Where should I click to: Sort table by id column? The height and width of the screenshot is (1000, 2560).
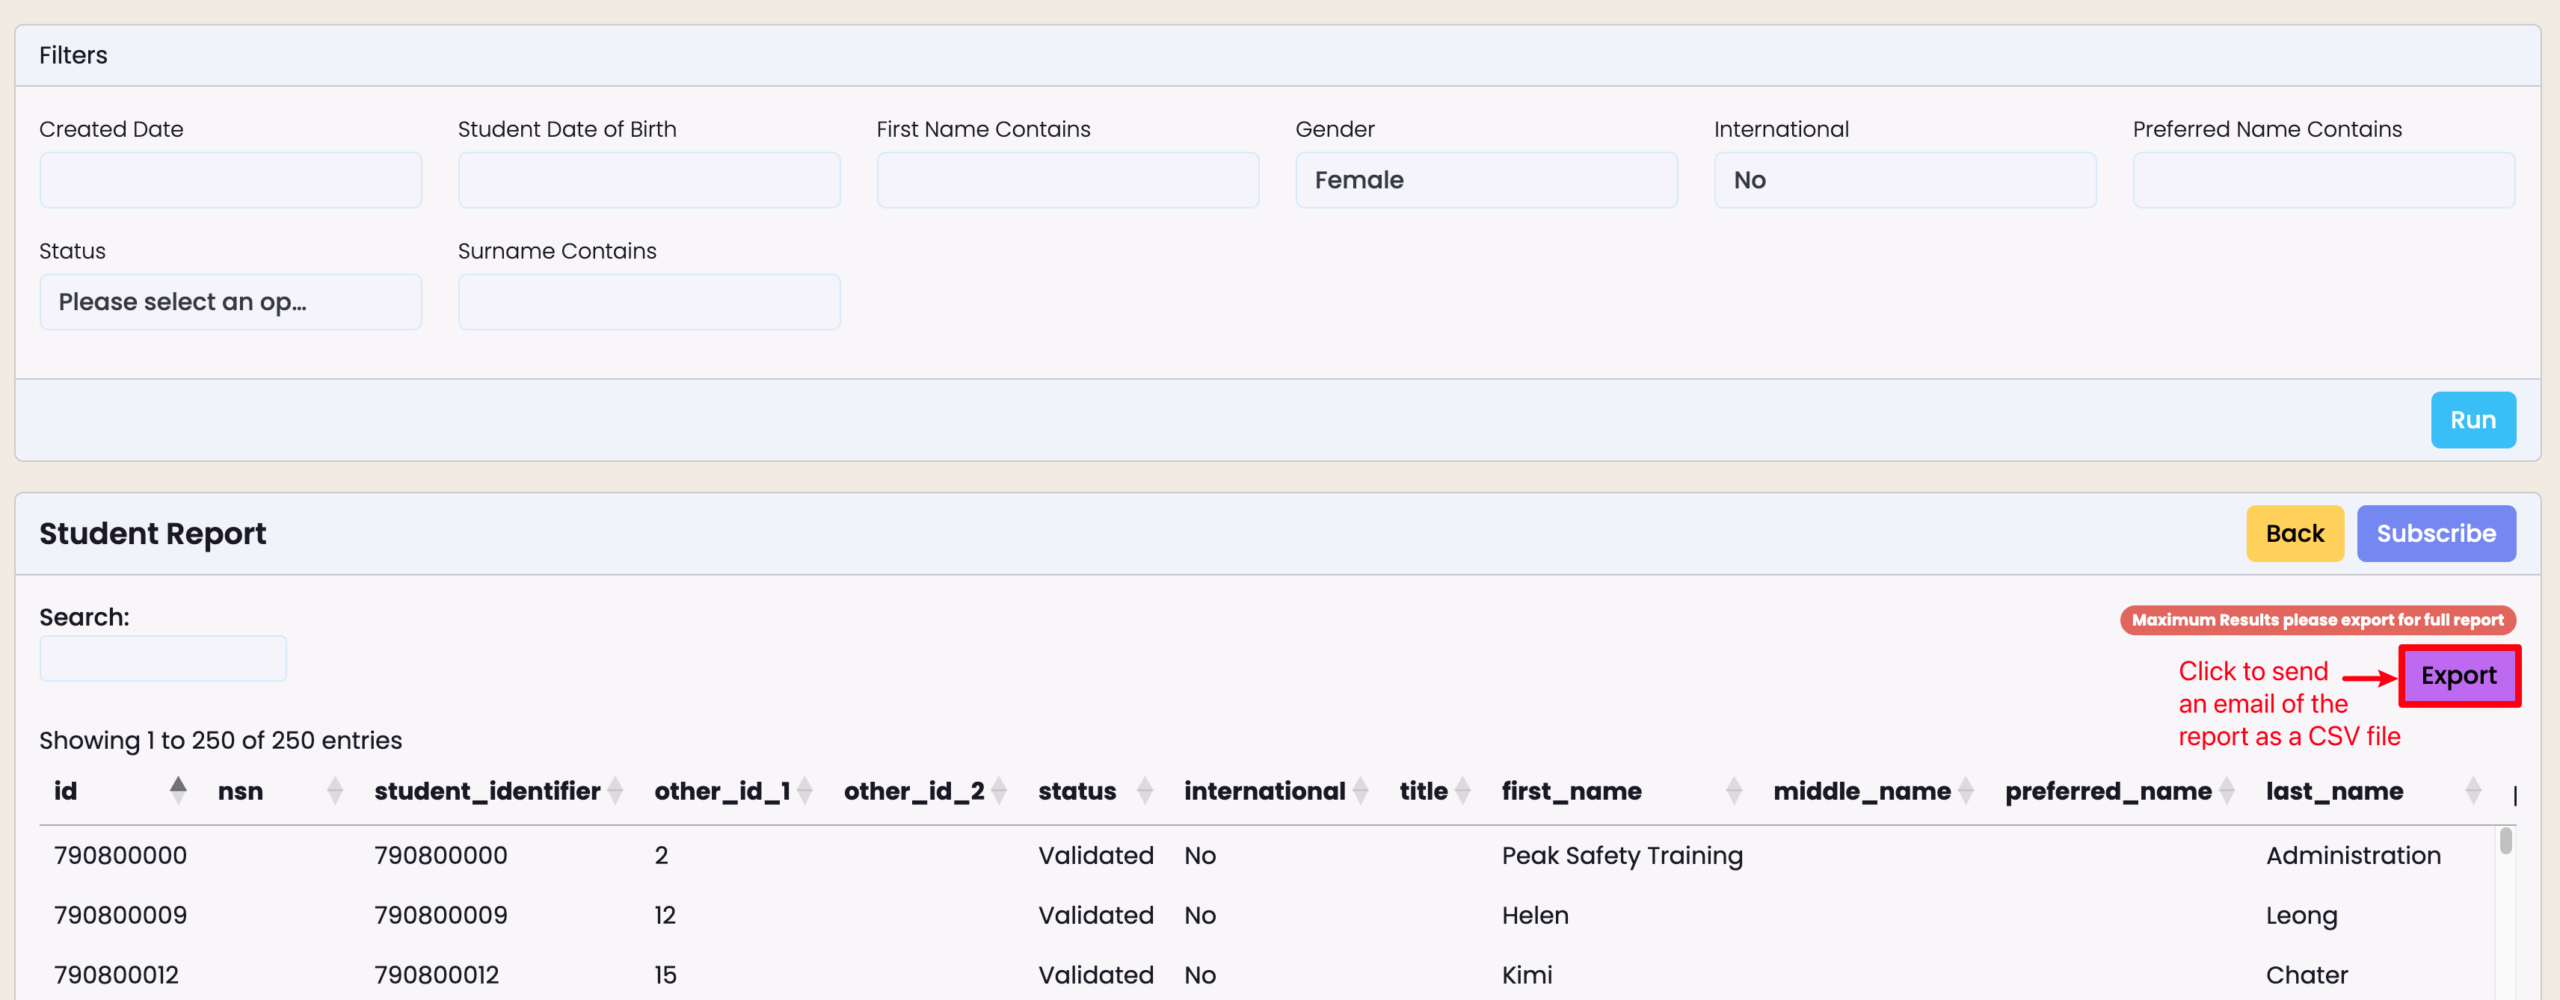pyautogui.click(x=66, y=791)
